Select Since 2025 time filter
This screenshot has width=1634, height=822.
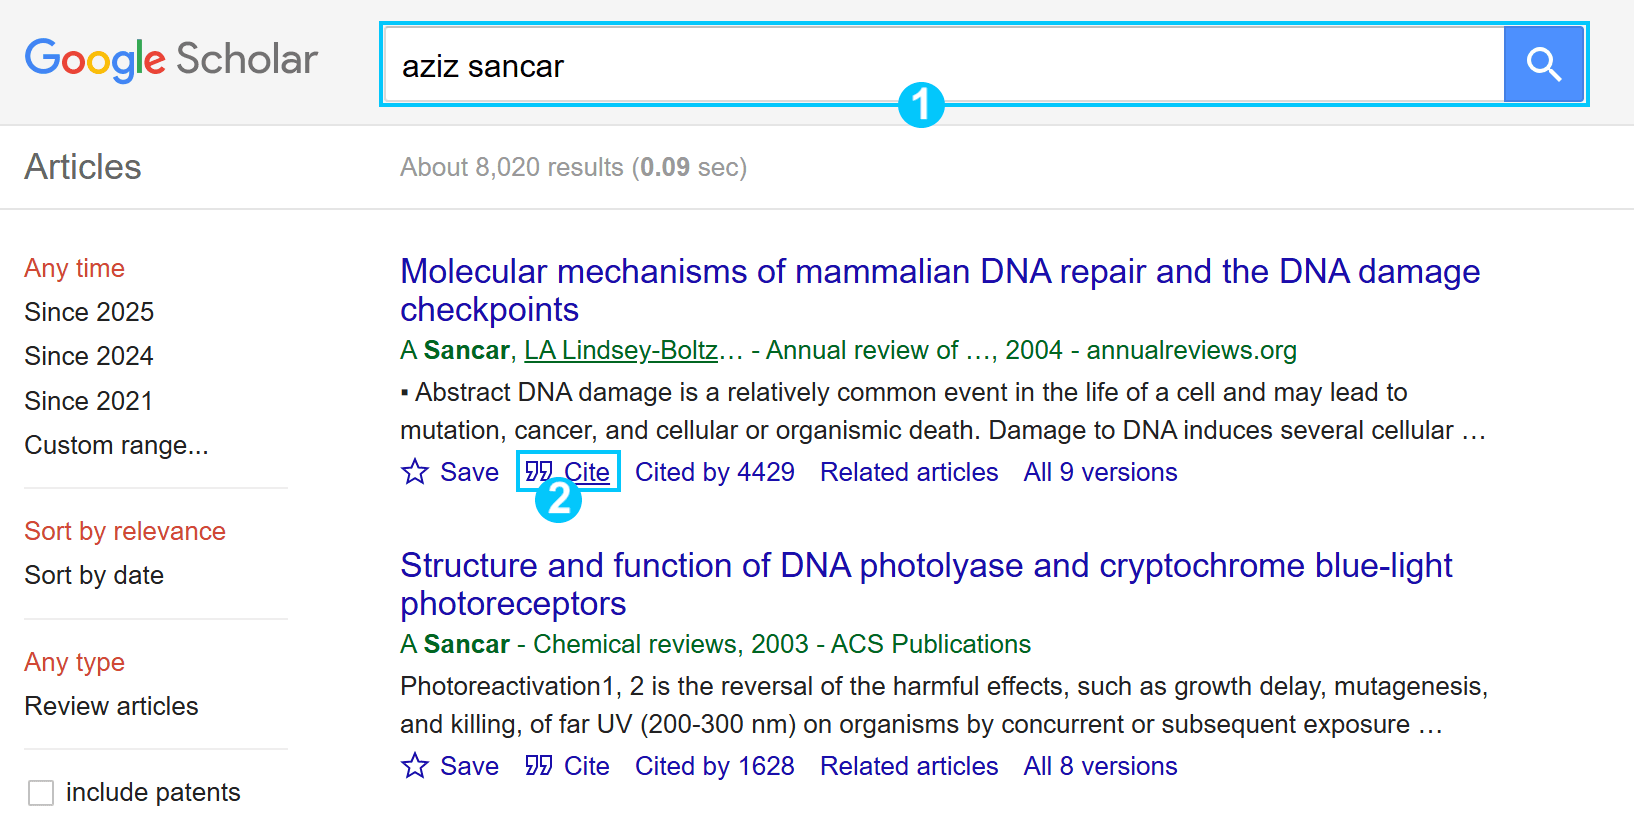pos(89,312)
